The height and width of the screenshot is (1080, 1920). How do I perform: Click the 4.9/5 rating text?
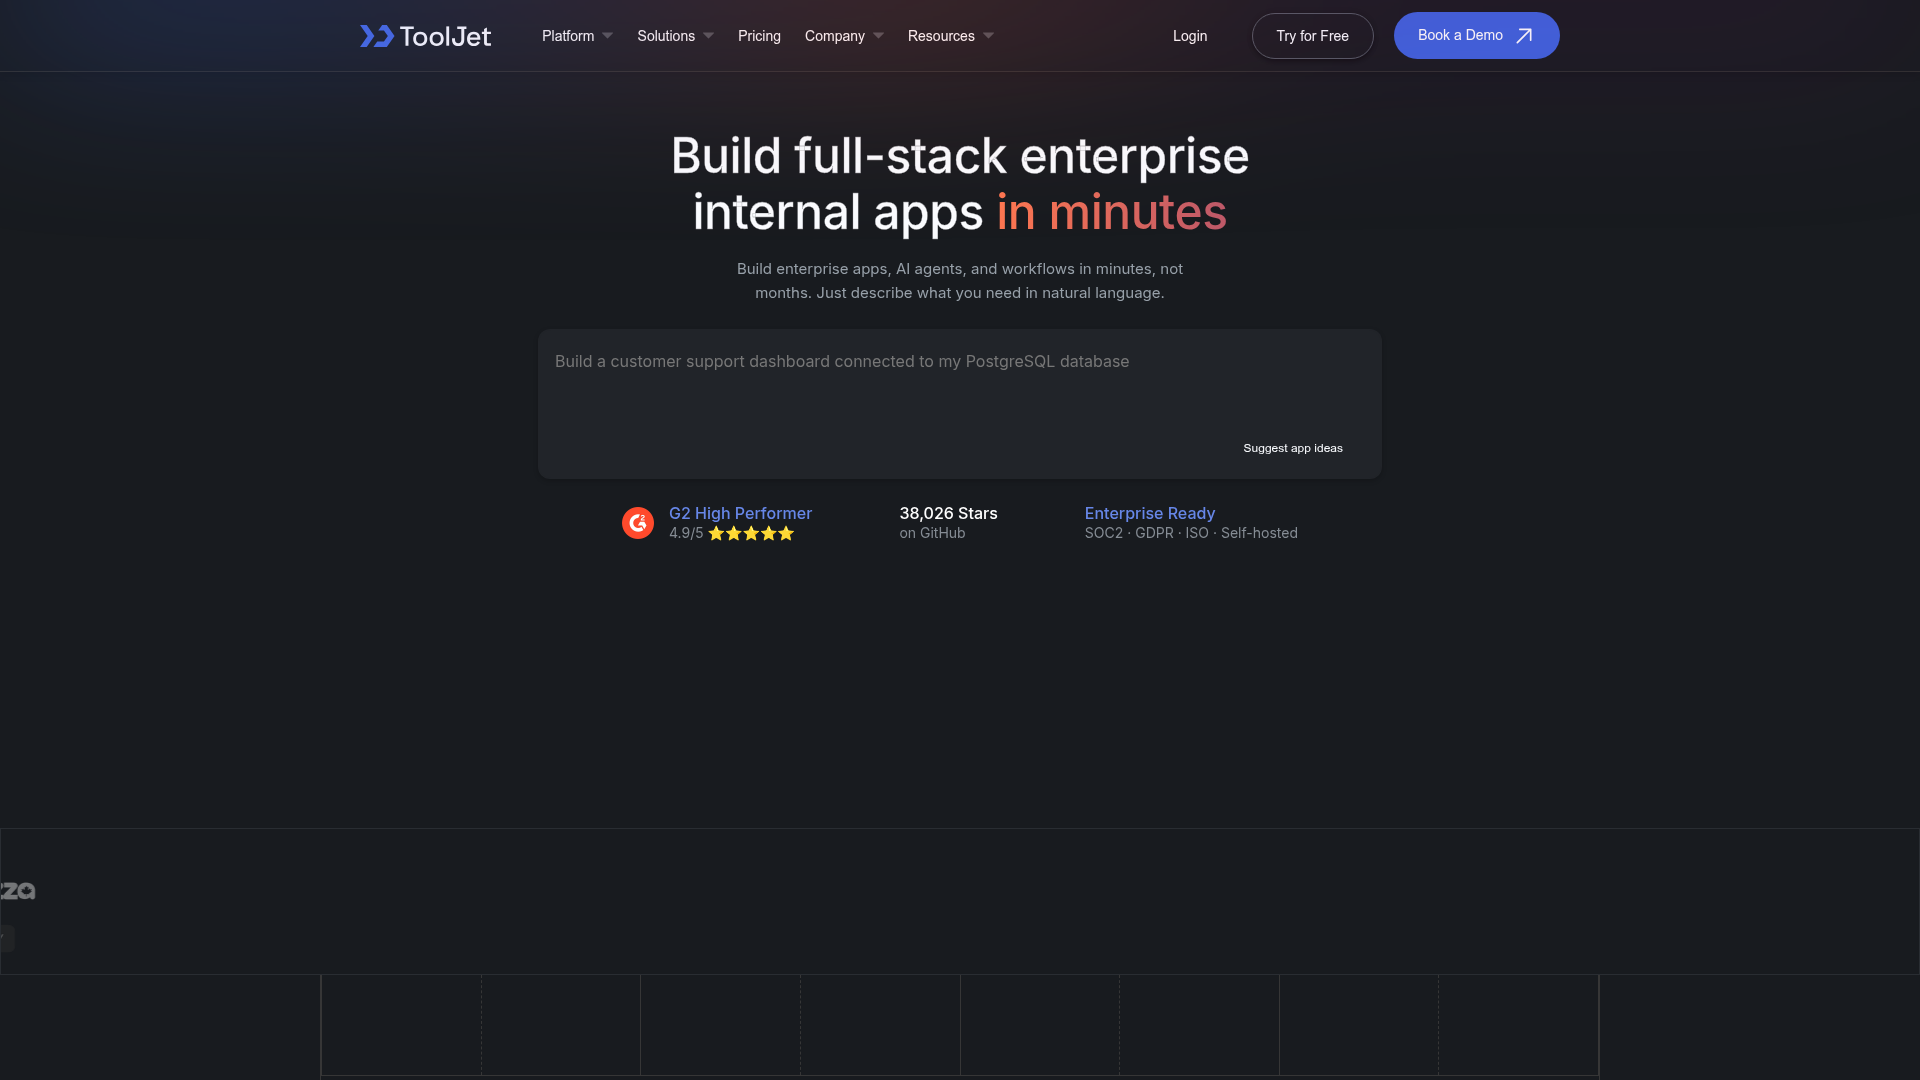[x=686, y=533]
